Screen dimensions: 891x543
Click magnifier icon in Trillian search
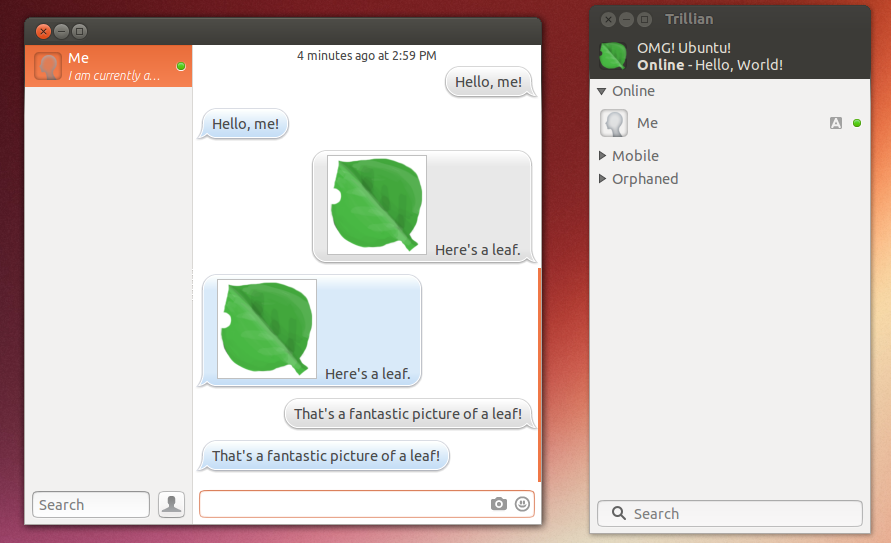[x=618, y=513]
